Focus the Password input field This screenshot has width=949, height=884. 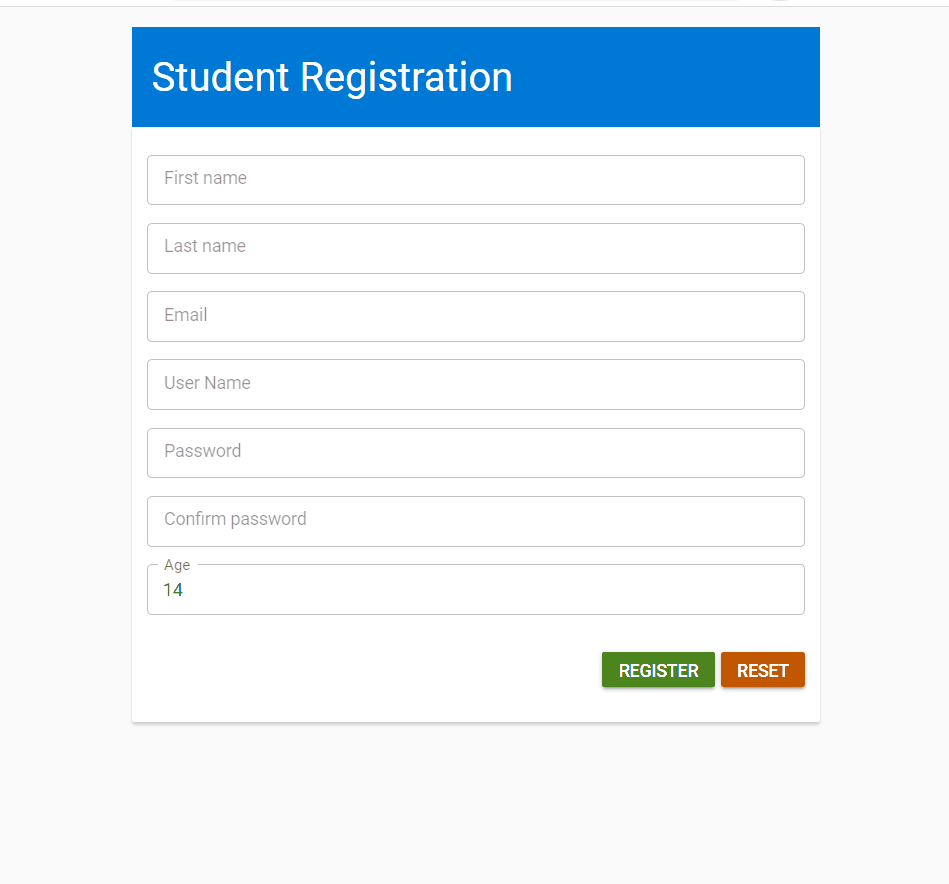point(475,453)
